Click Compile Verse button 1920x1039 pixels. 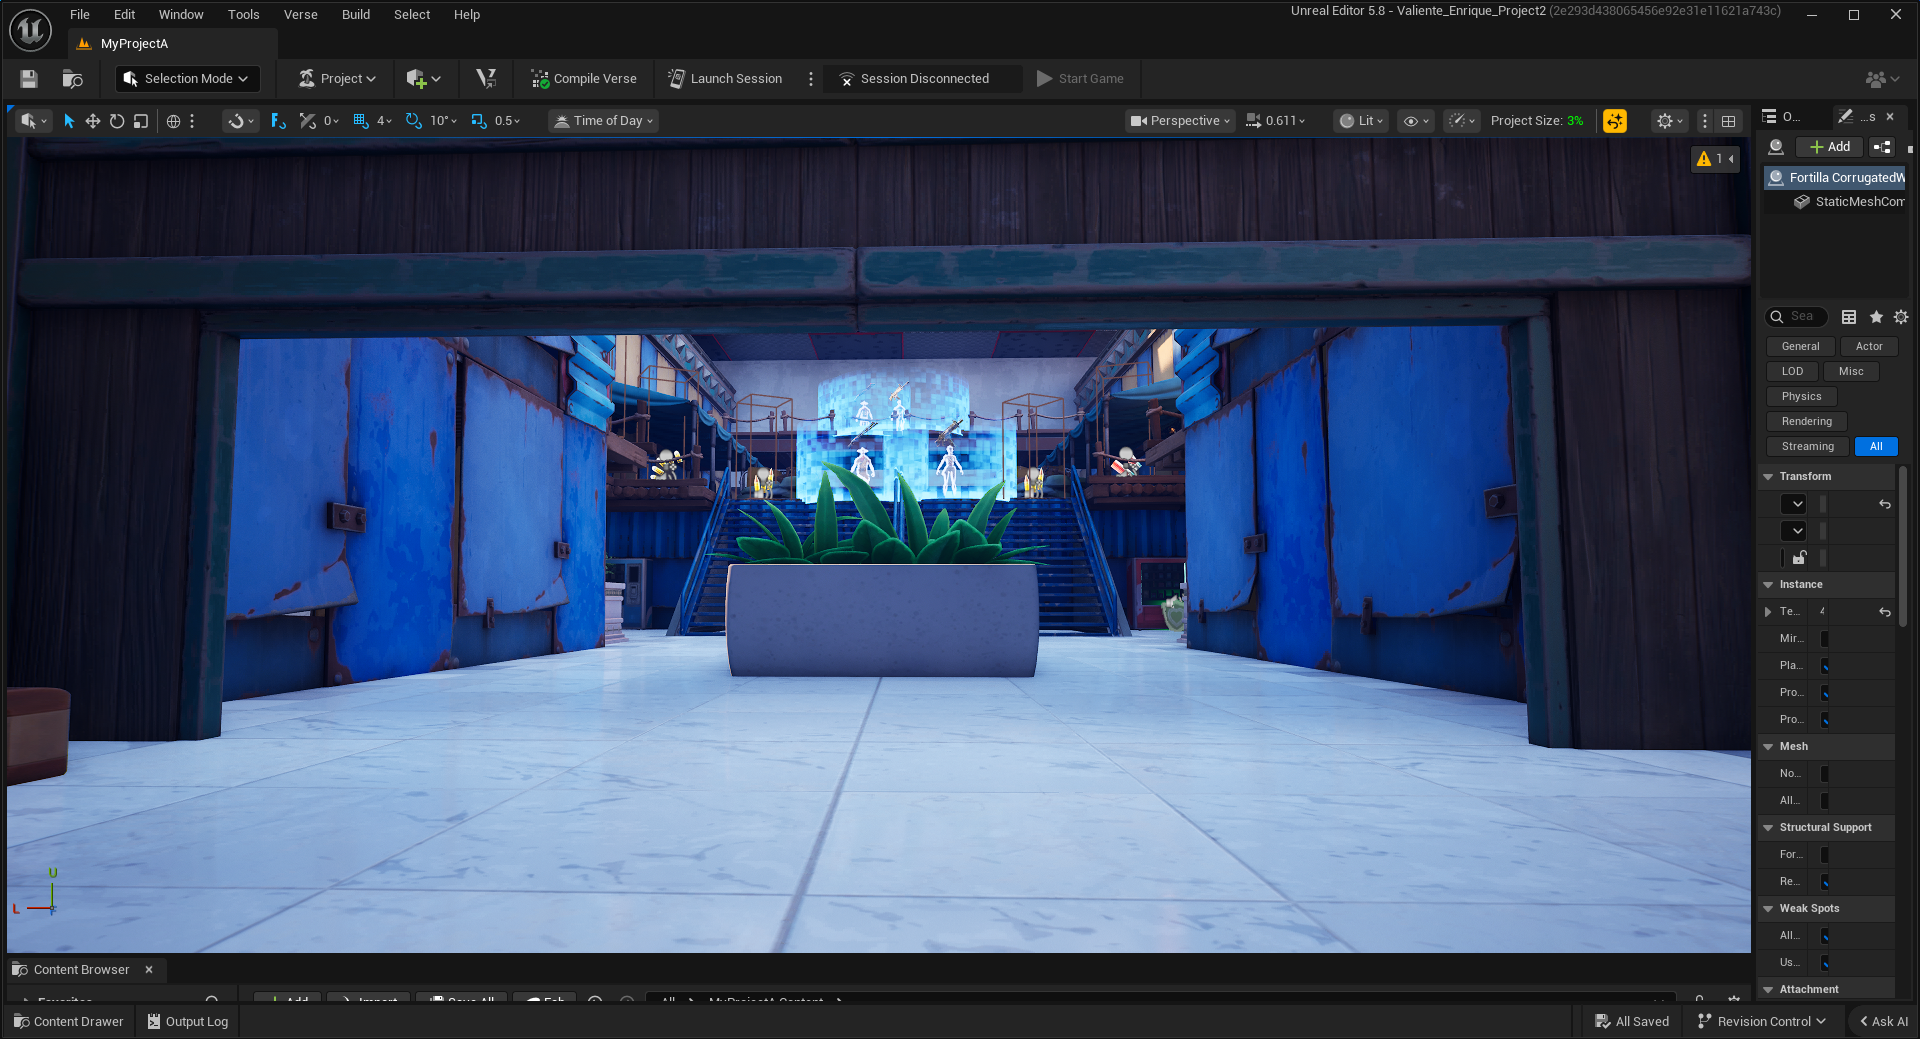click(x=584, y=79)
